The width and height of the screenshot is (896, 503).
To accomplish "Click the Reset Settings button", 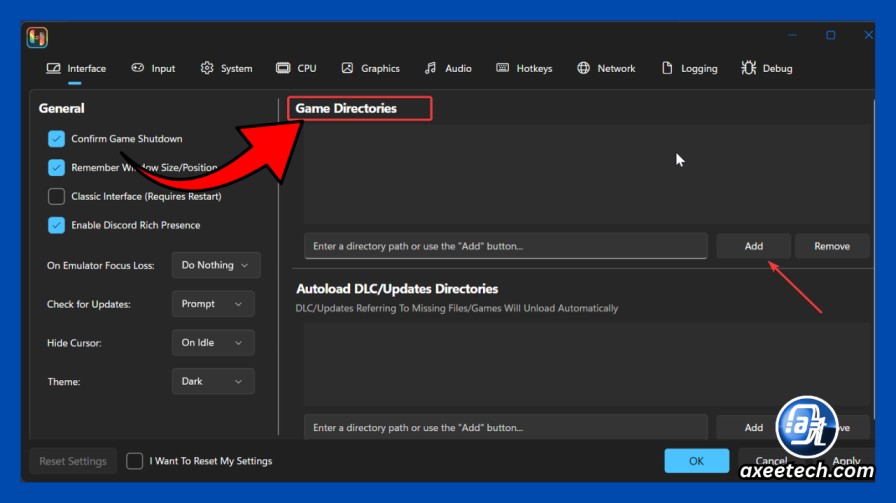I will pos(73,461).
